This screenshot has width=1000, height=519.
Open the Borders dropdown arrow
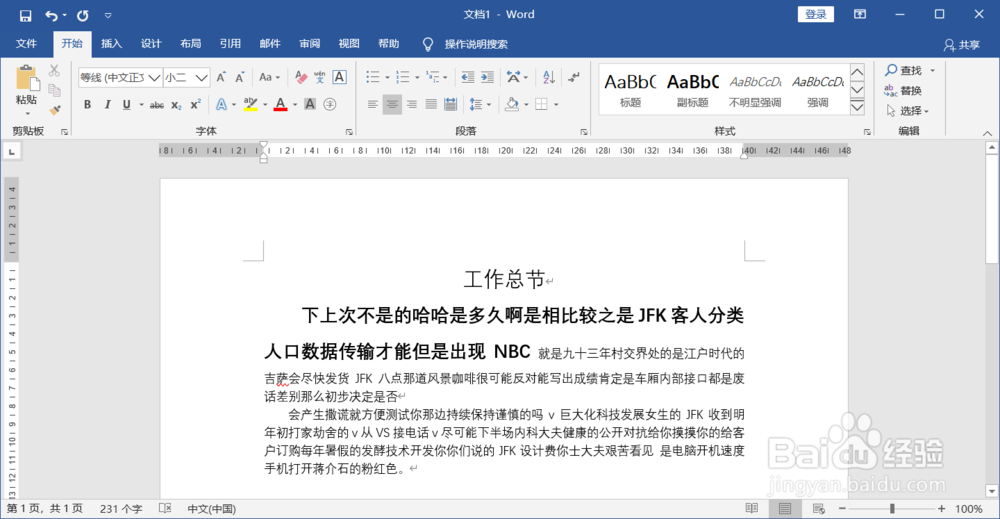[x=556, y=105]
